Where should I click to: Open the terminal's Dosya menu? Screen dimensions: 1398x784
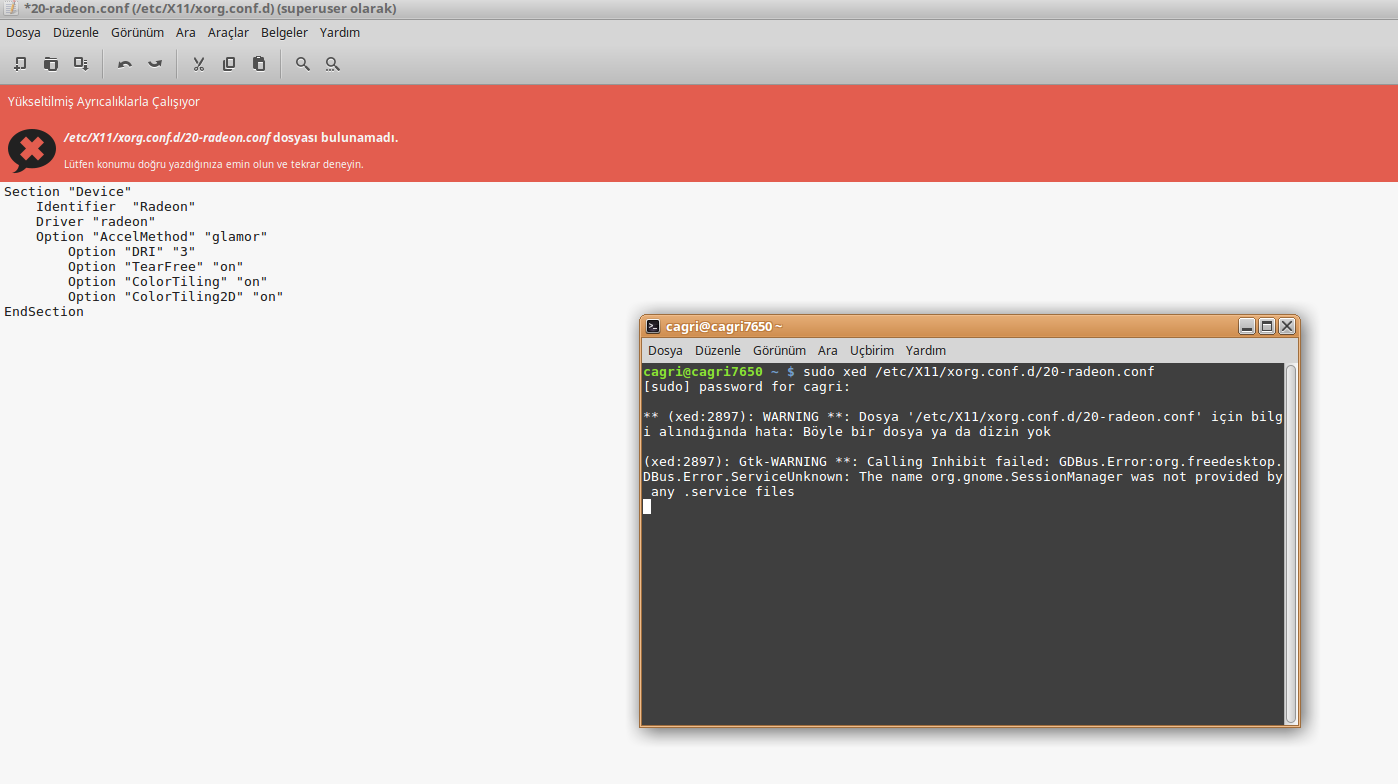665,350
